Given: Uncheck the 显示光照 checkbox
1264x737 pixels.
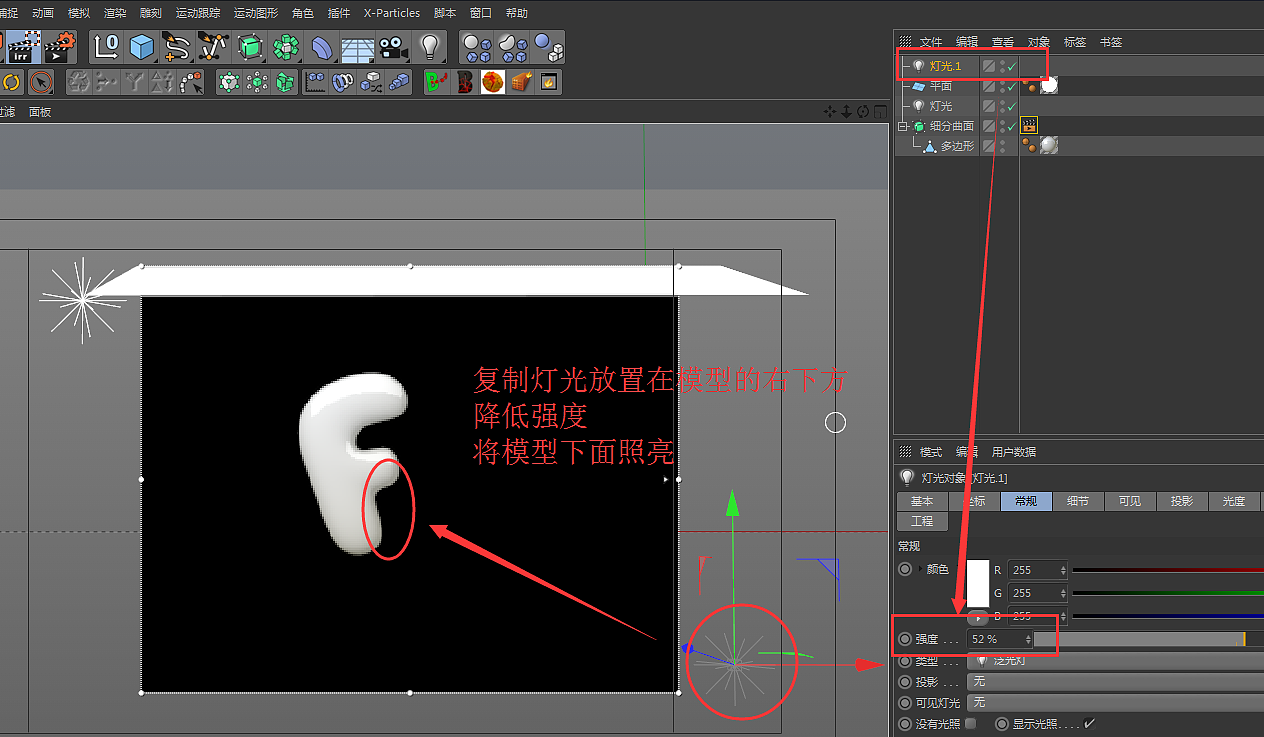Looking at the screenshot, I should [1090, 724].
